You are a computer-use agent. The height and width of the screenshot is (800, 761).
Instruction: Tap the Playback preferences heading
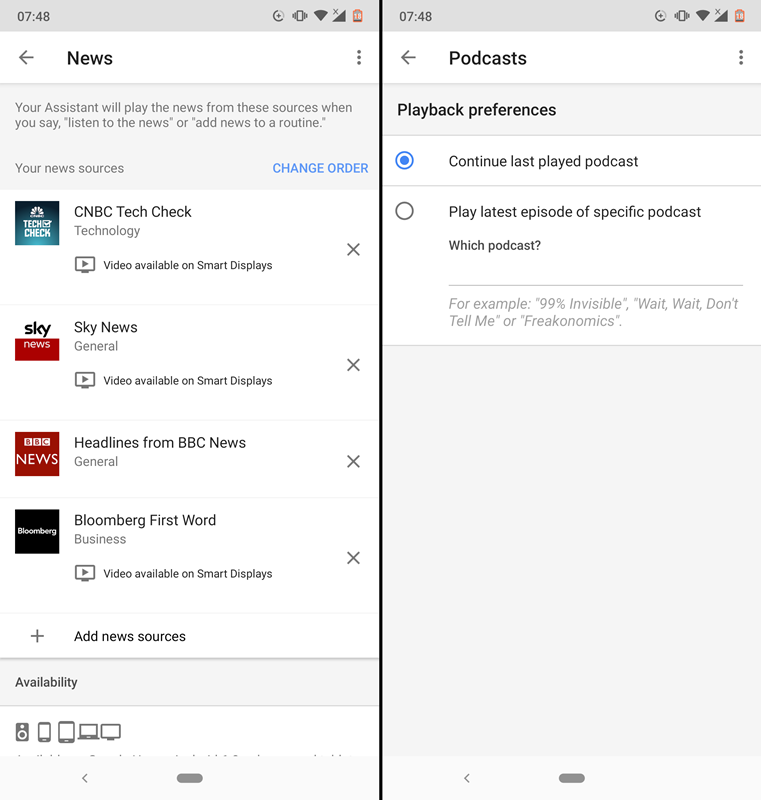(x=476, y=110)
